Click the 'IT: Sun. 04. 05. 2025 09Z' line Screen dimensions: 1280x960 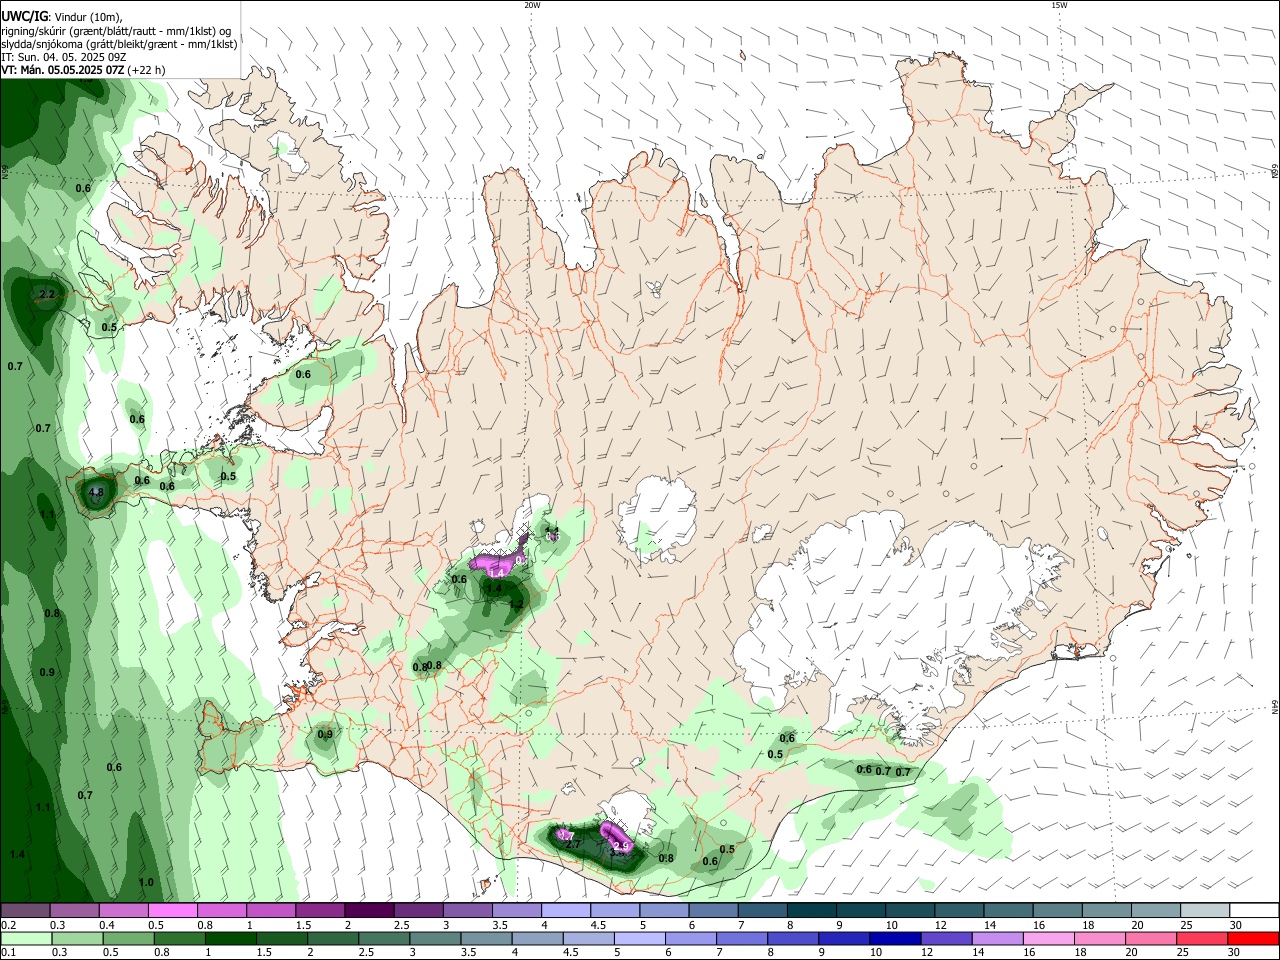(63, 57)
